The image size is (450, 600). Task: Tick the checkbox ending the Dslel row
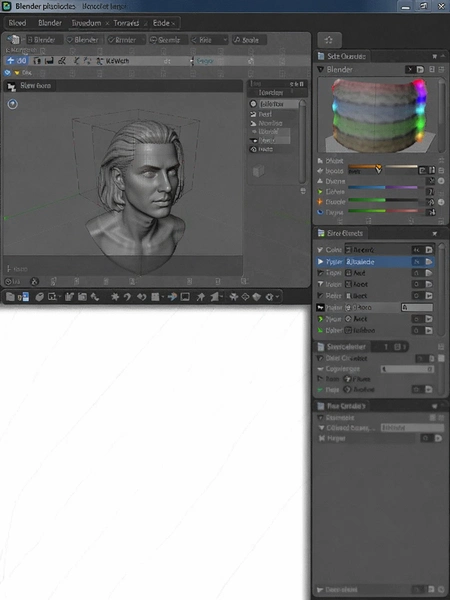click(441, 358)
